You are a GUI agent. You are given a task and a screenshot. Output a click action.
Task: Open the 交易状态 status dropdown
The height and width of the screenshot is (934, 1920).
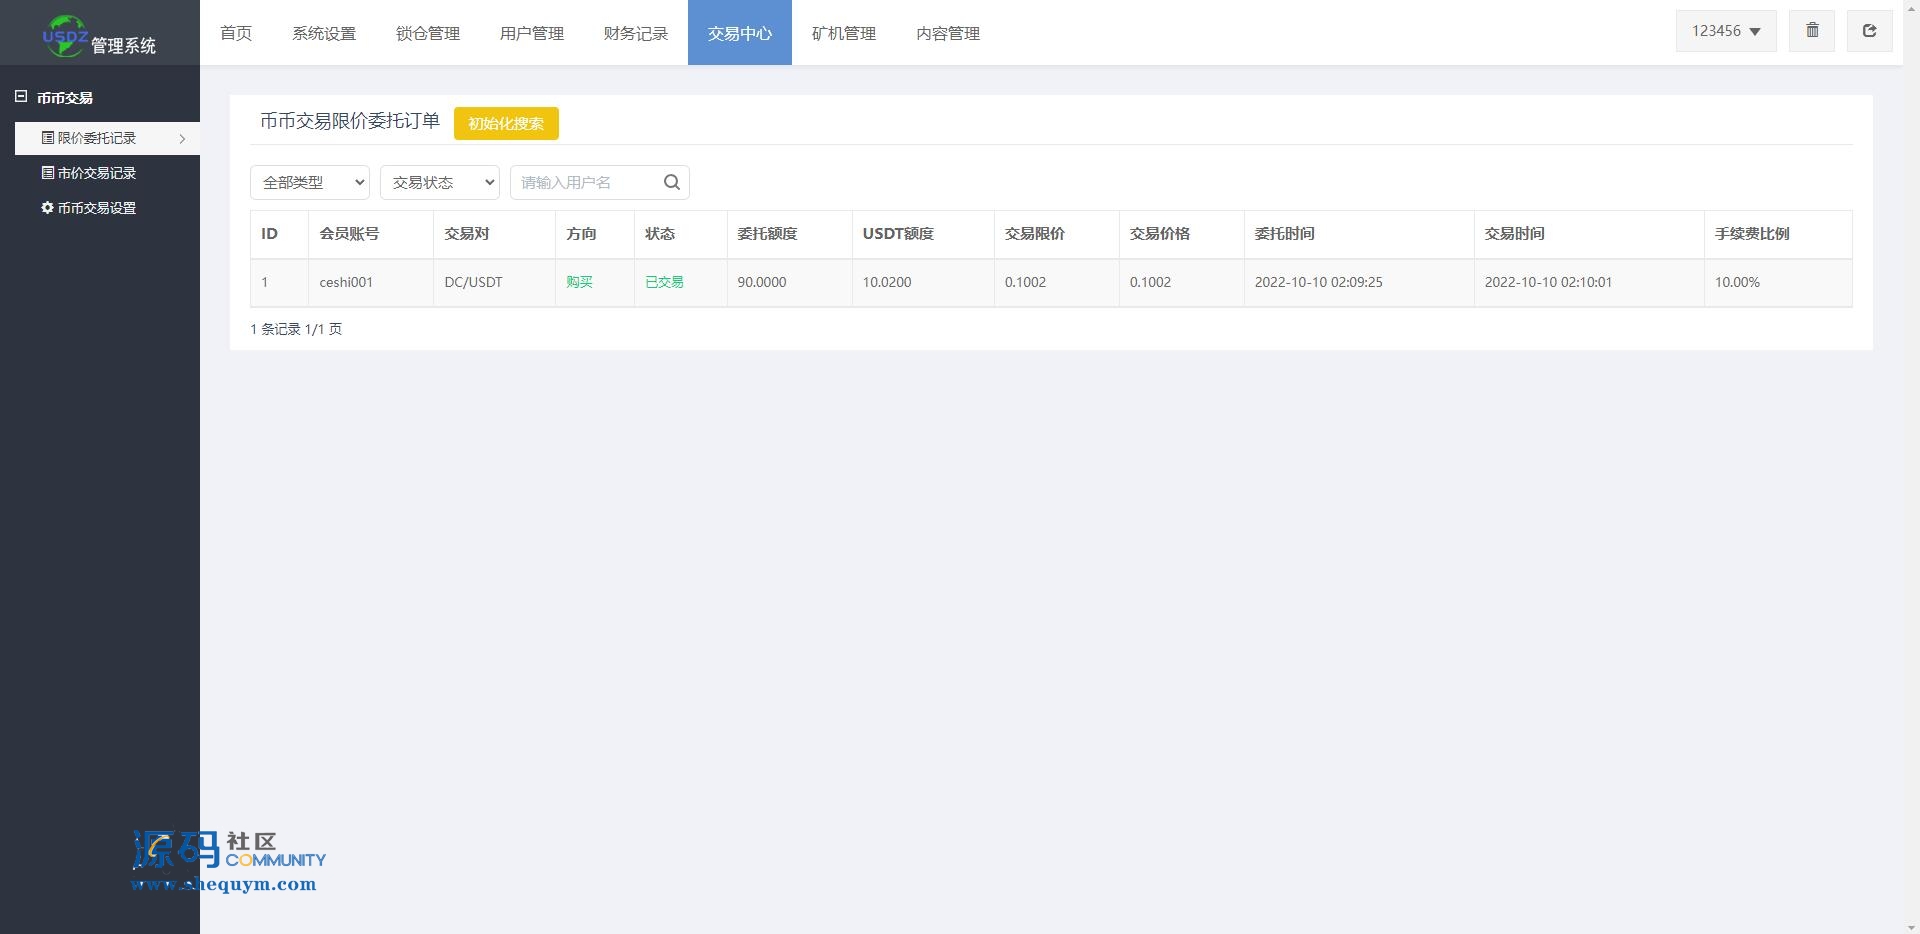click(x=440, y=182)
